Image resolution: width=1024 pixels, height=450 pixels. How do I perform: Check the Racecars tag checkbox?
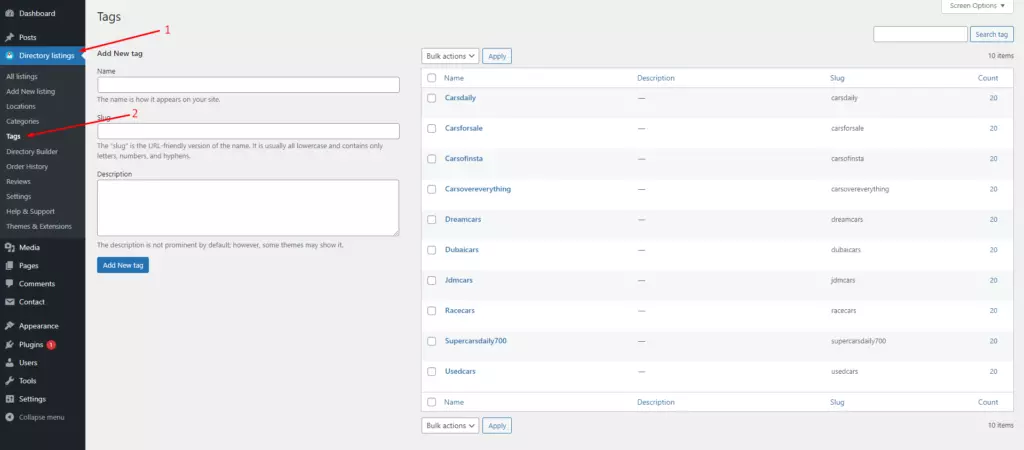point(432,311)
